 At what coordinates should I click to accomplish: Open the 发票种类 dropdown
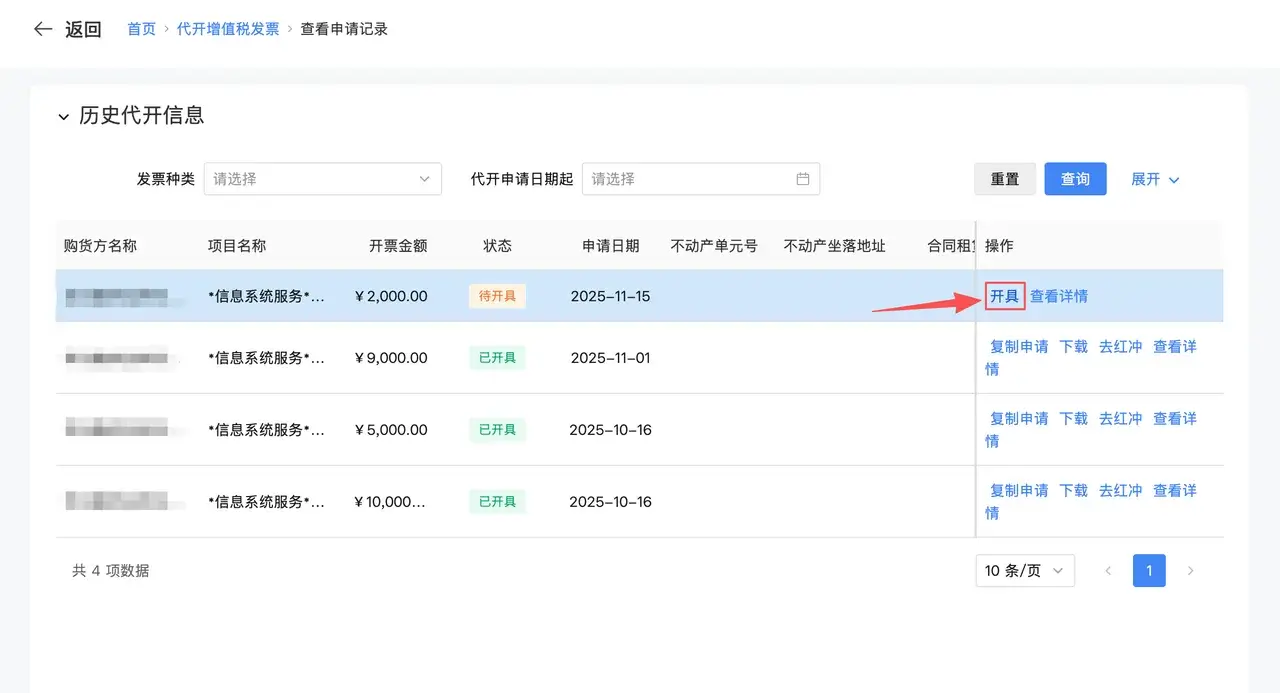[323, 179]
